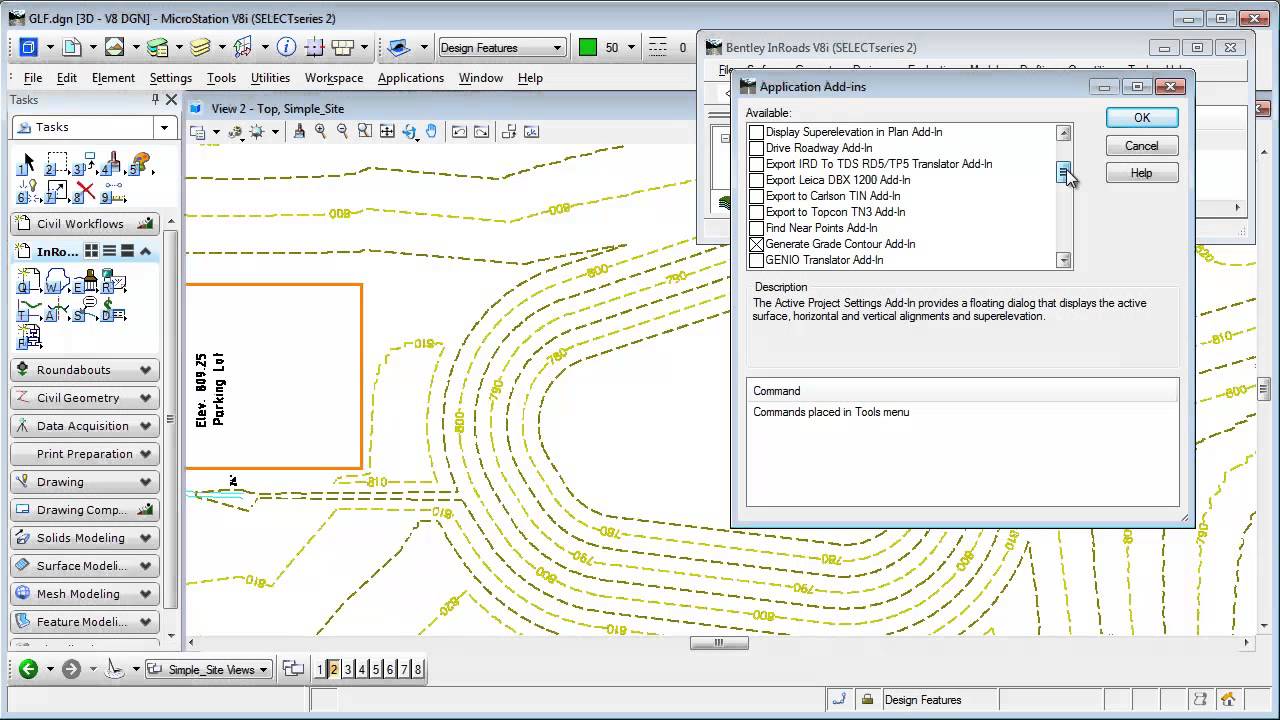Open the Applications menu
This screenshot has width=1280, height=720.
point(411,78)
